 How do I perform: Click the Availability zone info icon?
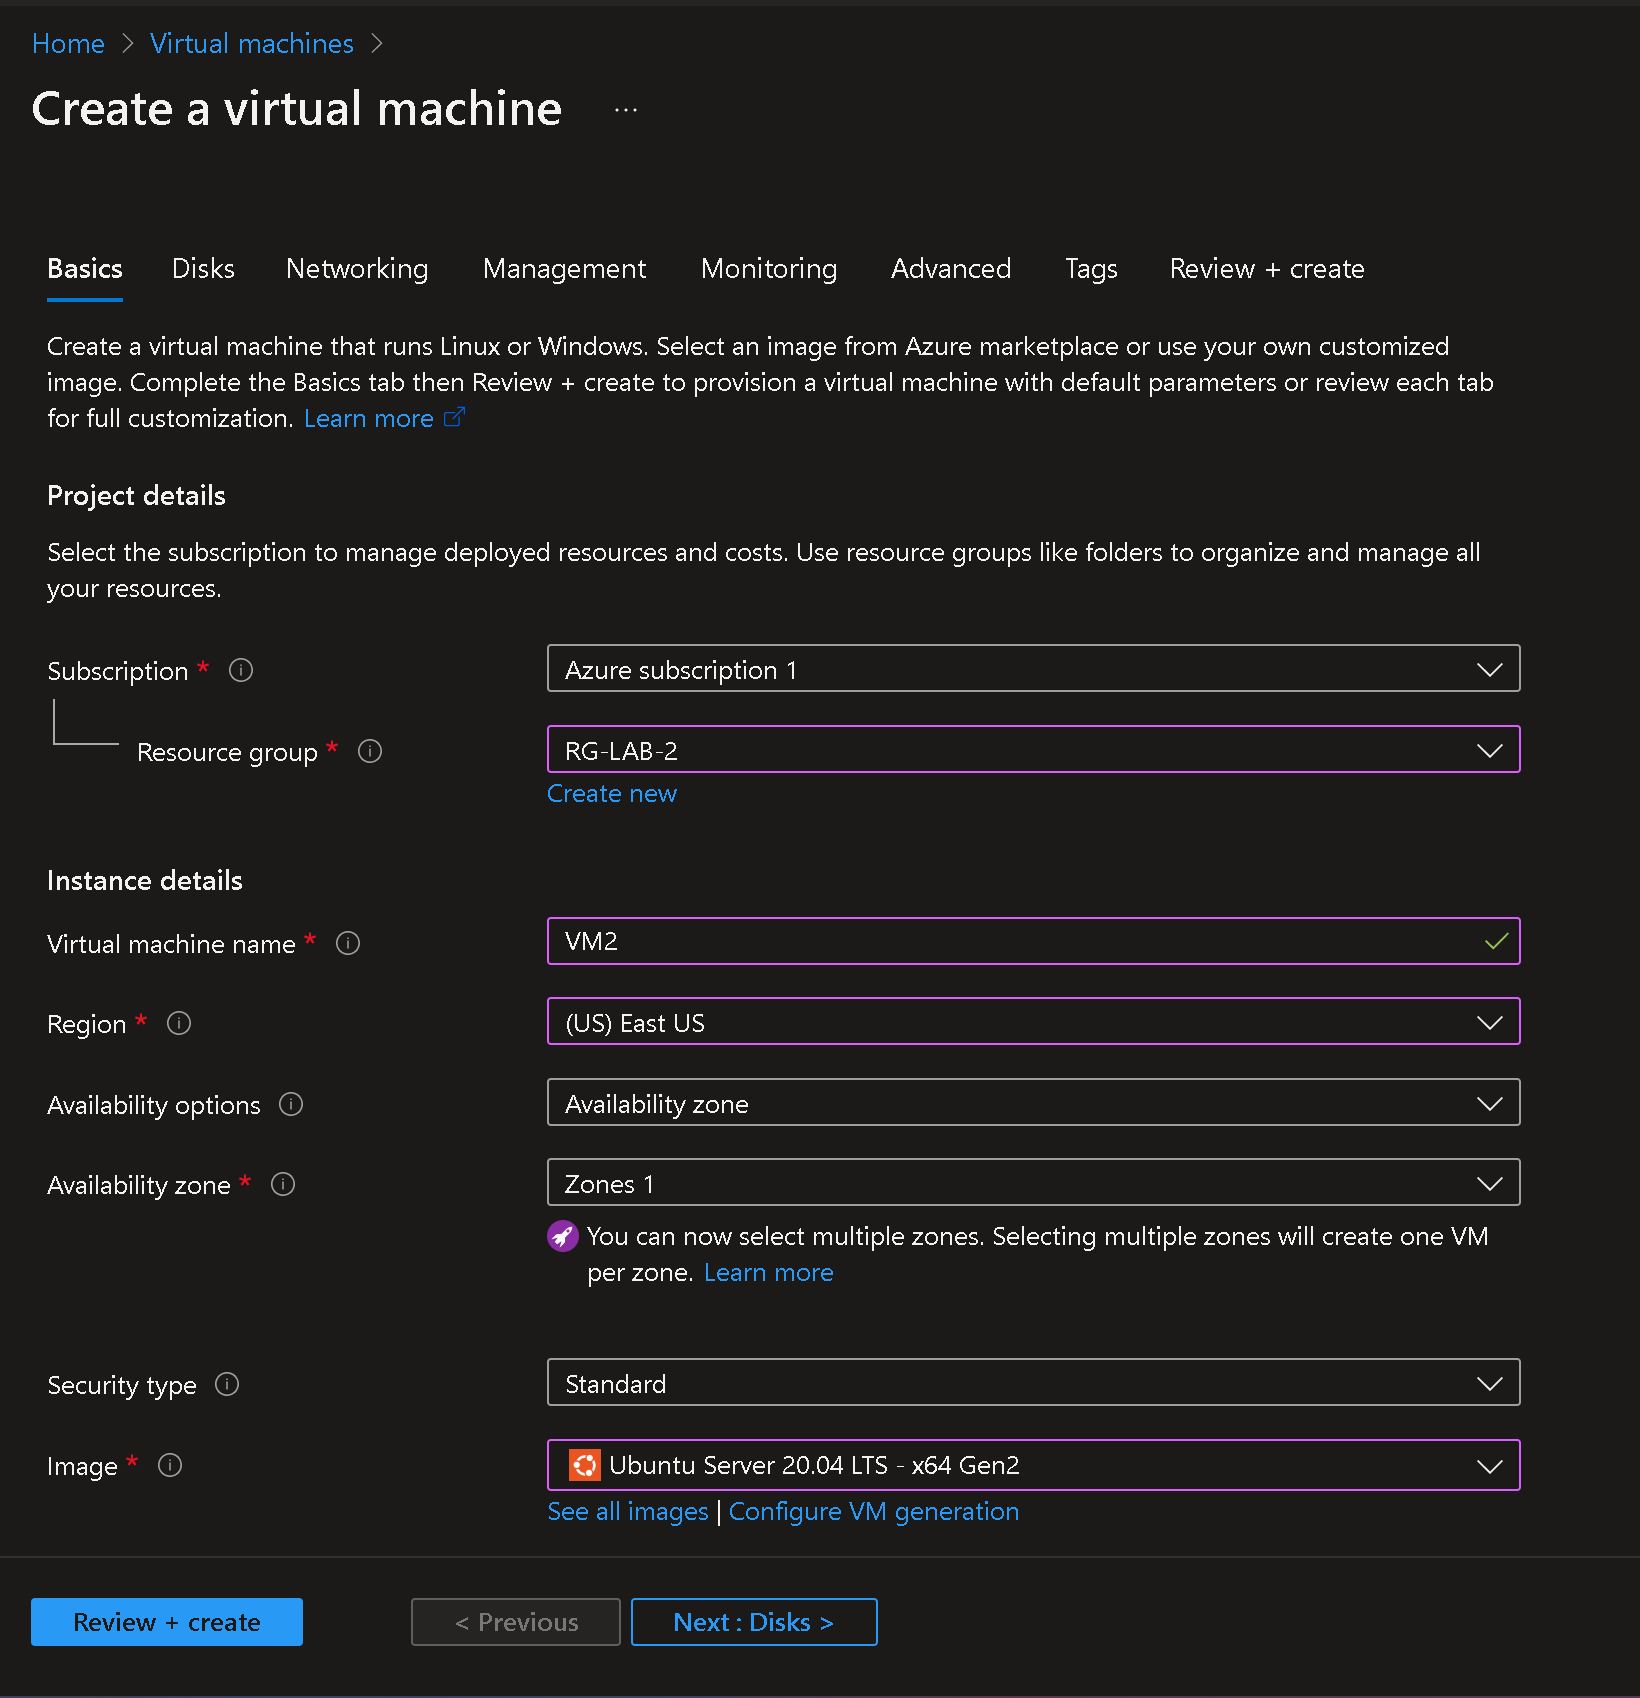(x=283, y=1184)
